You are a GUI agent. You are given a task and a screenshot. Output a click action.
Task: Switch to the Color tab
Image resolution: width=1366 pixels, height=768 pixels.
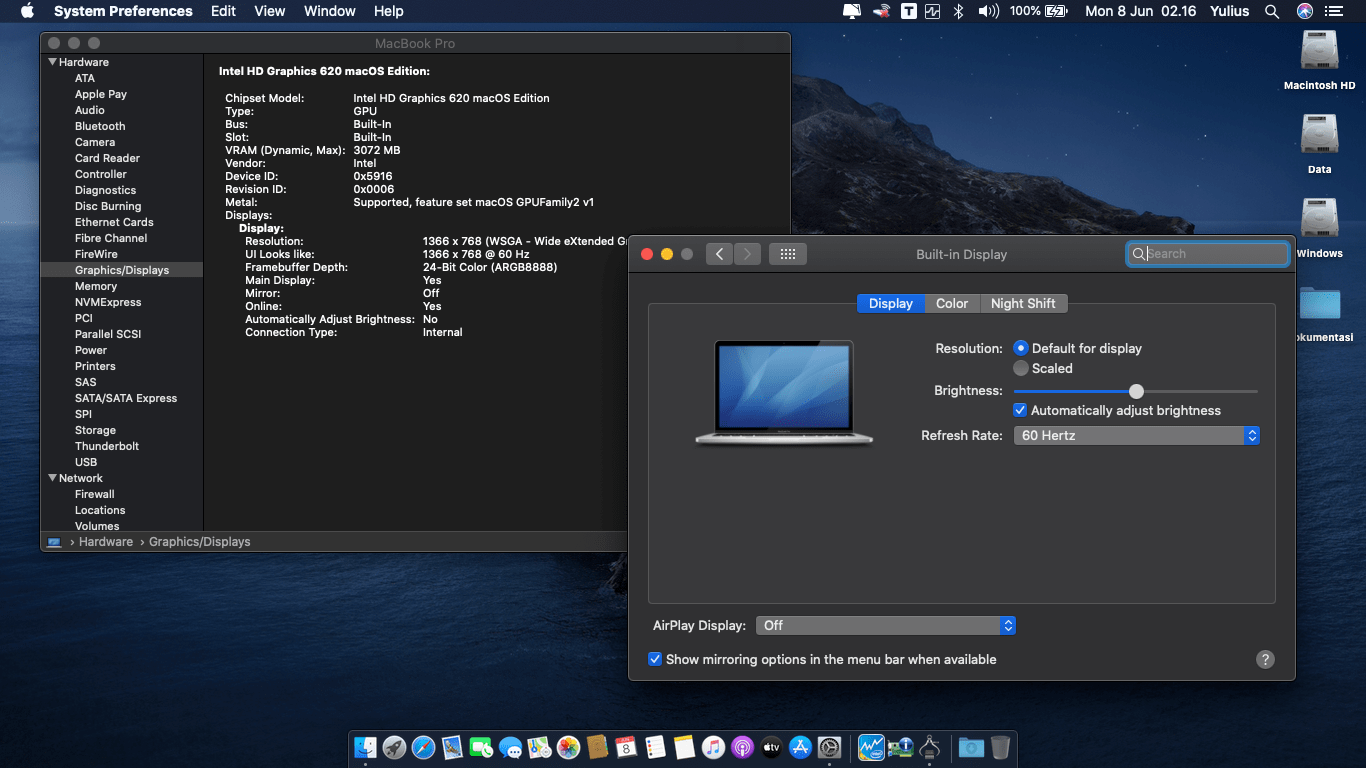pyautogui.click(x=952, y=303)
